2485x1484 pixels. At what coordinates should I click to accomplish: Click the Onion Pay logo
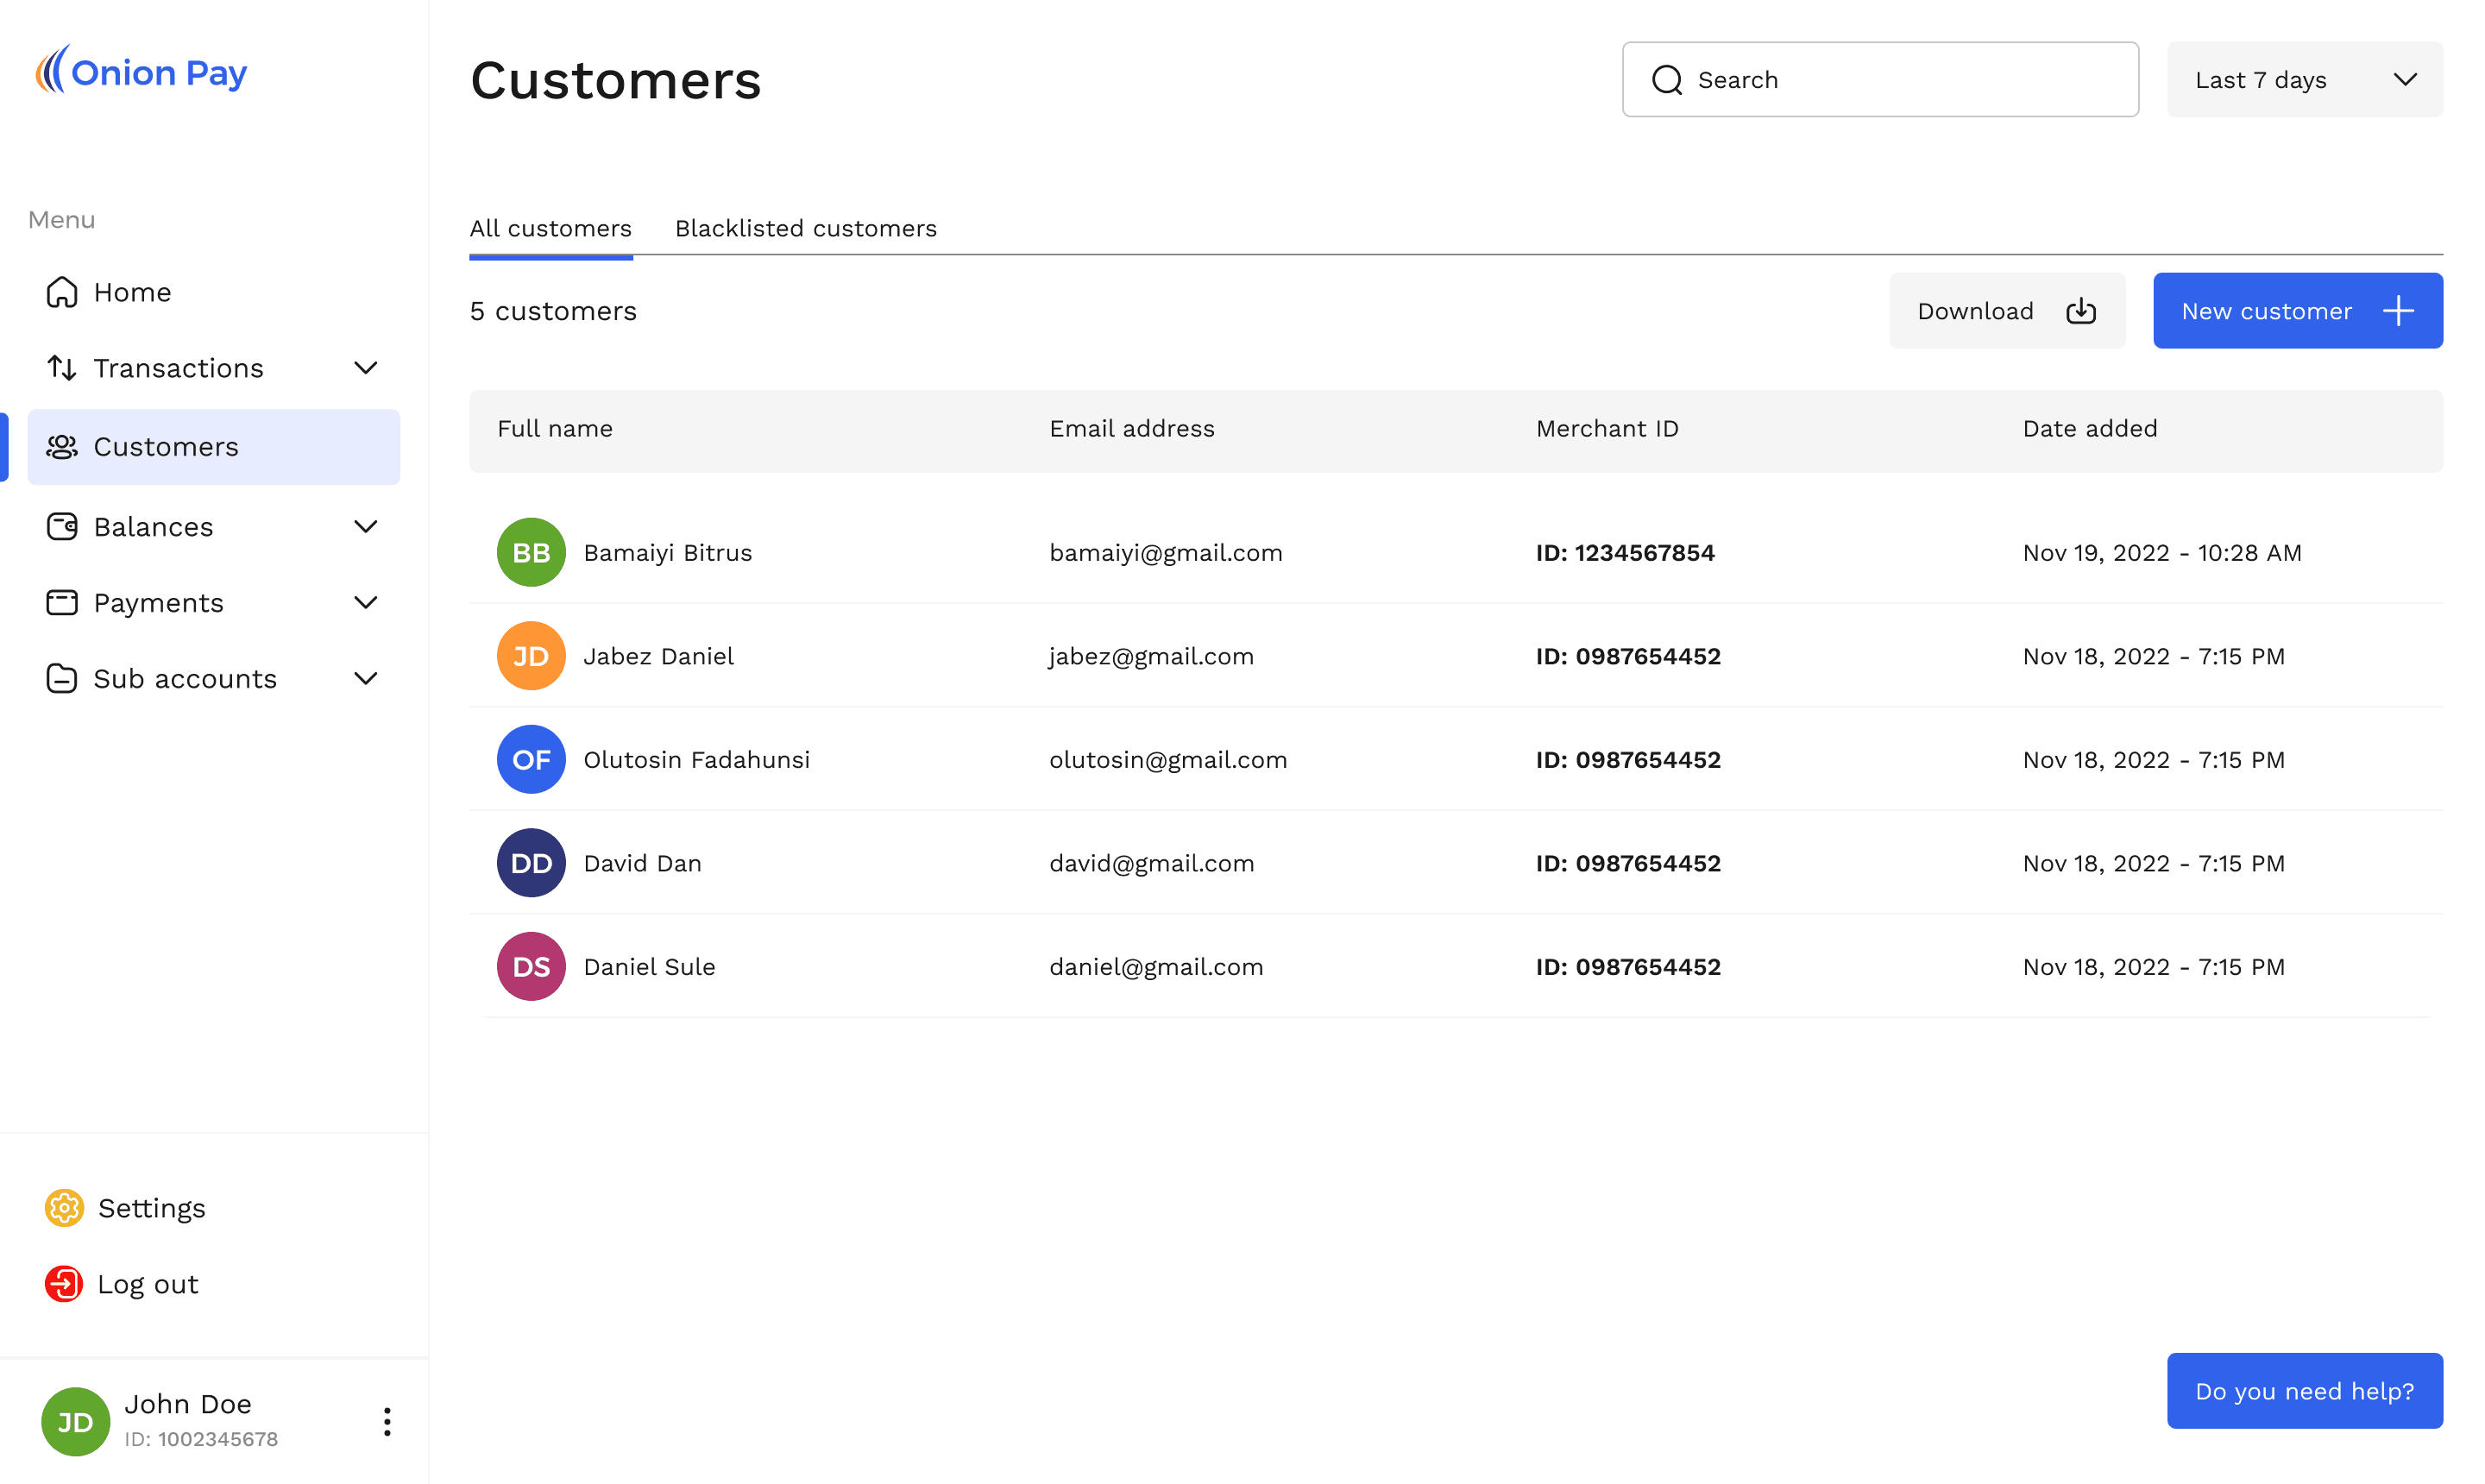click(x=141, y=71)
